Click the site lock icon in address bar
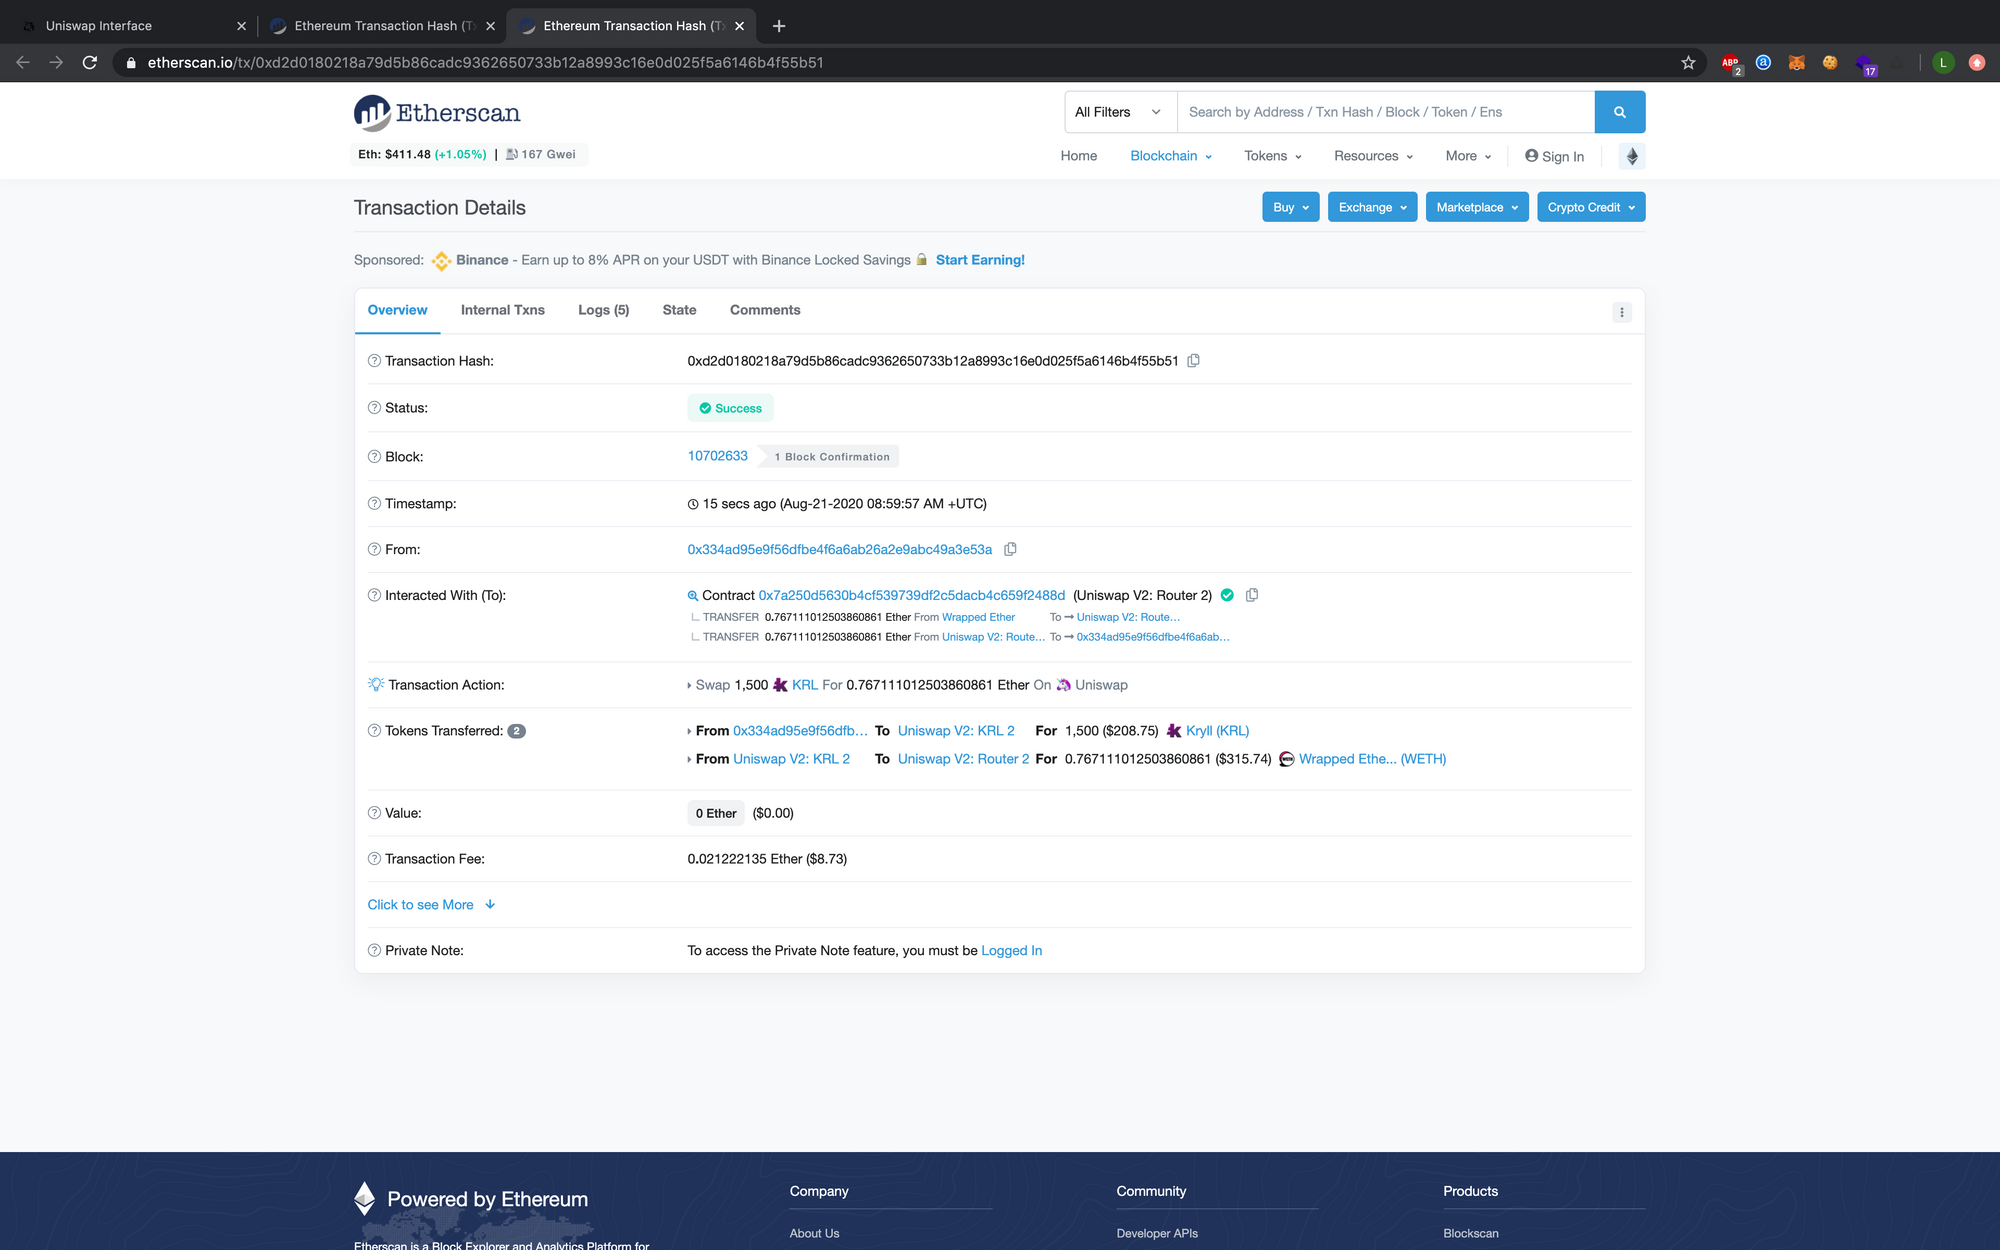Image resolution: width=2000 pixels, height=1250 pixels. pos(131,63)
